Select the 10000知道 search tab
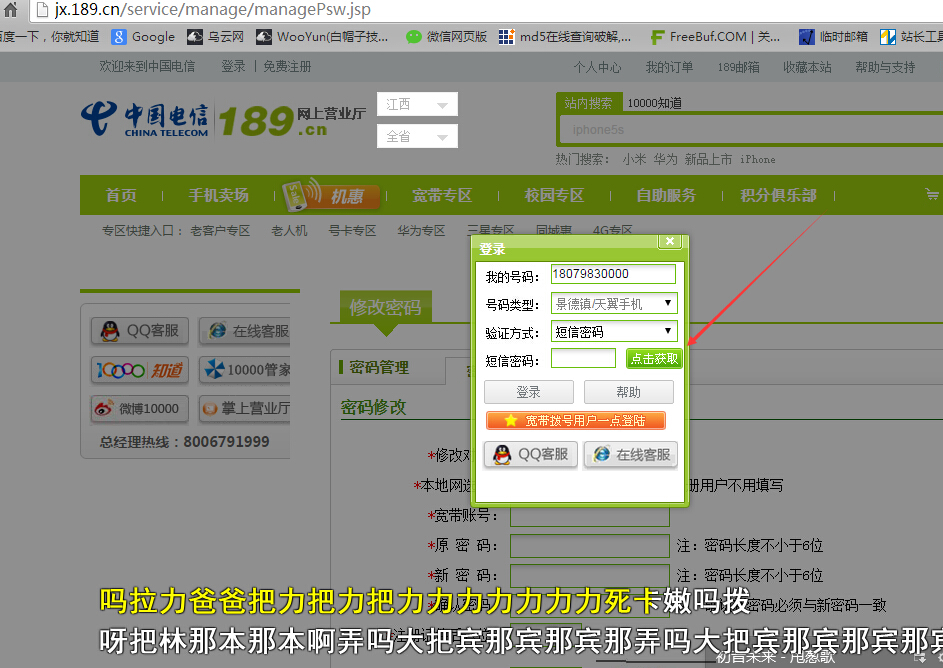Image resolution: width=943 pixels, height=668 pixels. point(654,103)
